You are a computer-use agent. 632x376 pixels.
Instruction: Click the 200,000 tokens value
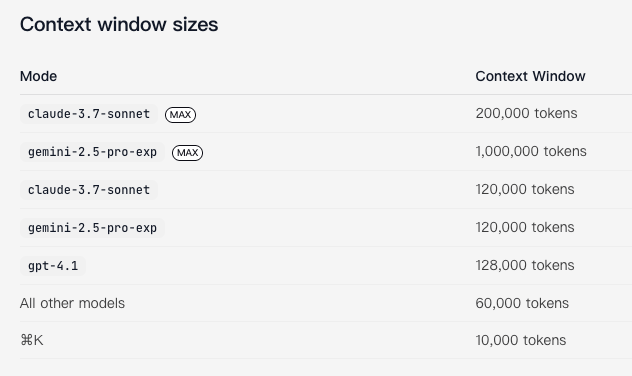point(526,113)
